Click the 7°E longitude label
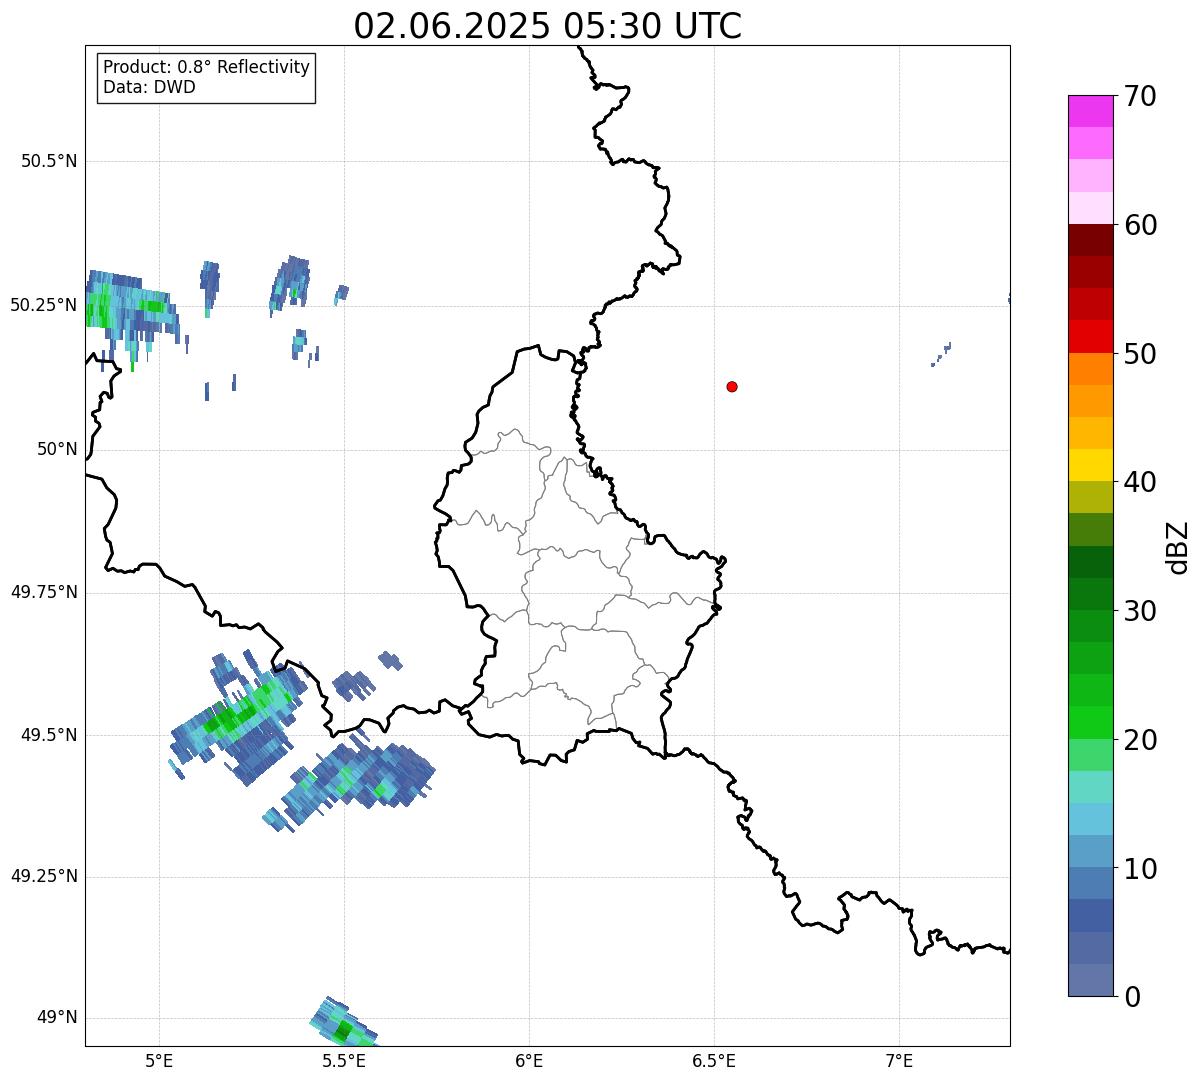 point(899,1060)
